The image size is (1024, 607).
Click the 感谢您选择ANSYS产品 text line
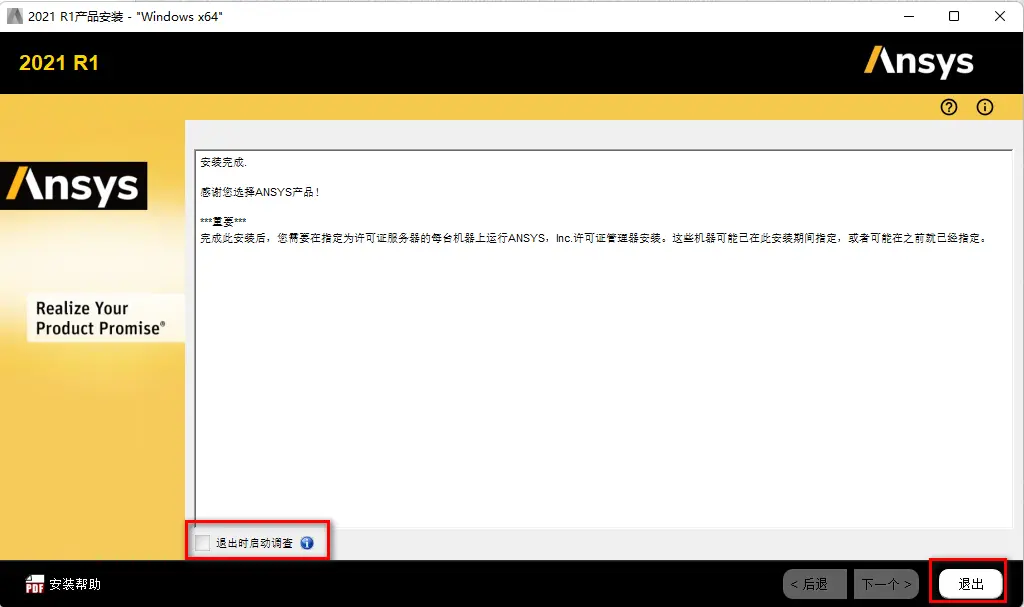pos(259,192)
